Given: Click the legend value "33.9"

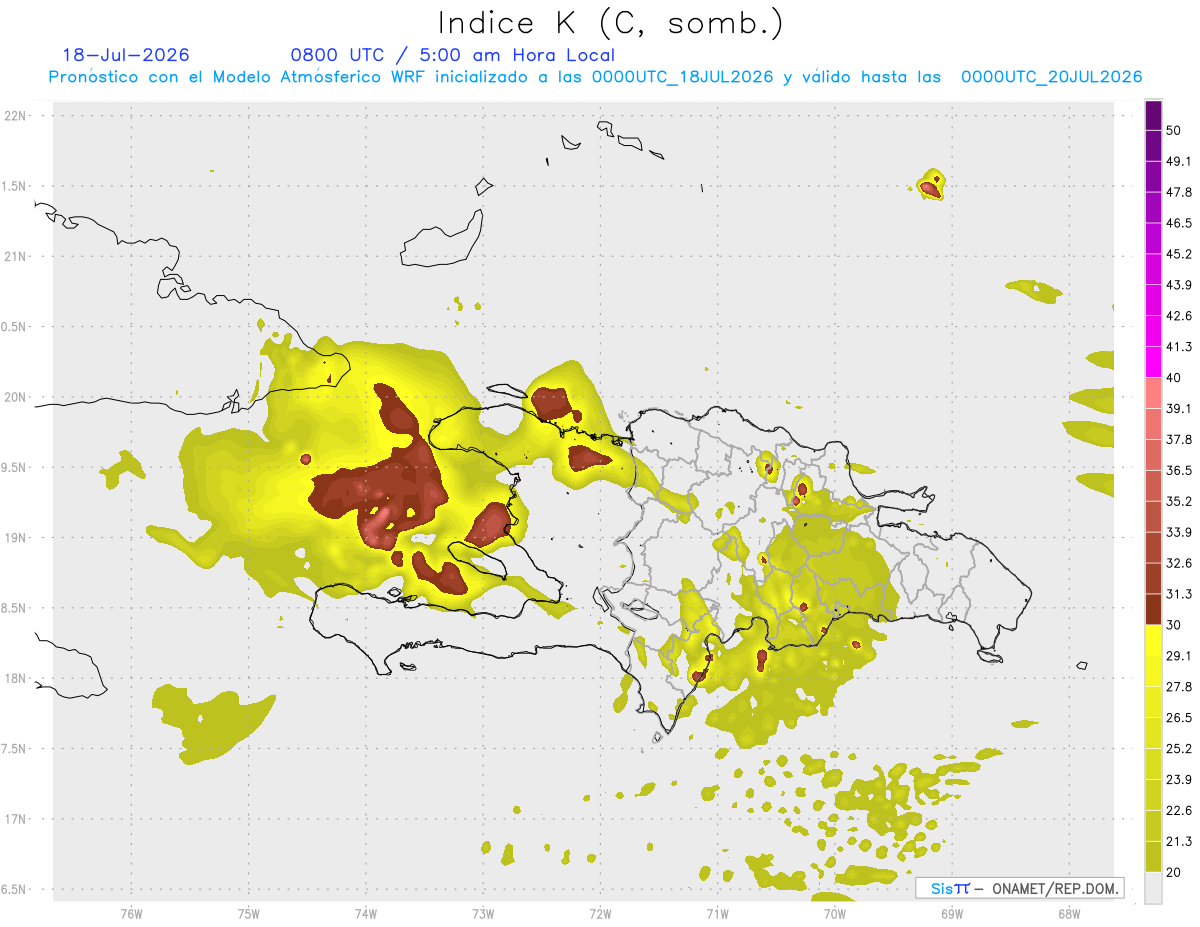Looking at the screenshot, I should coord(1179,532).
